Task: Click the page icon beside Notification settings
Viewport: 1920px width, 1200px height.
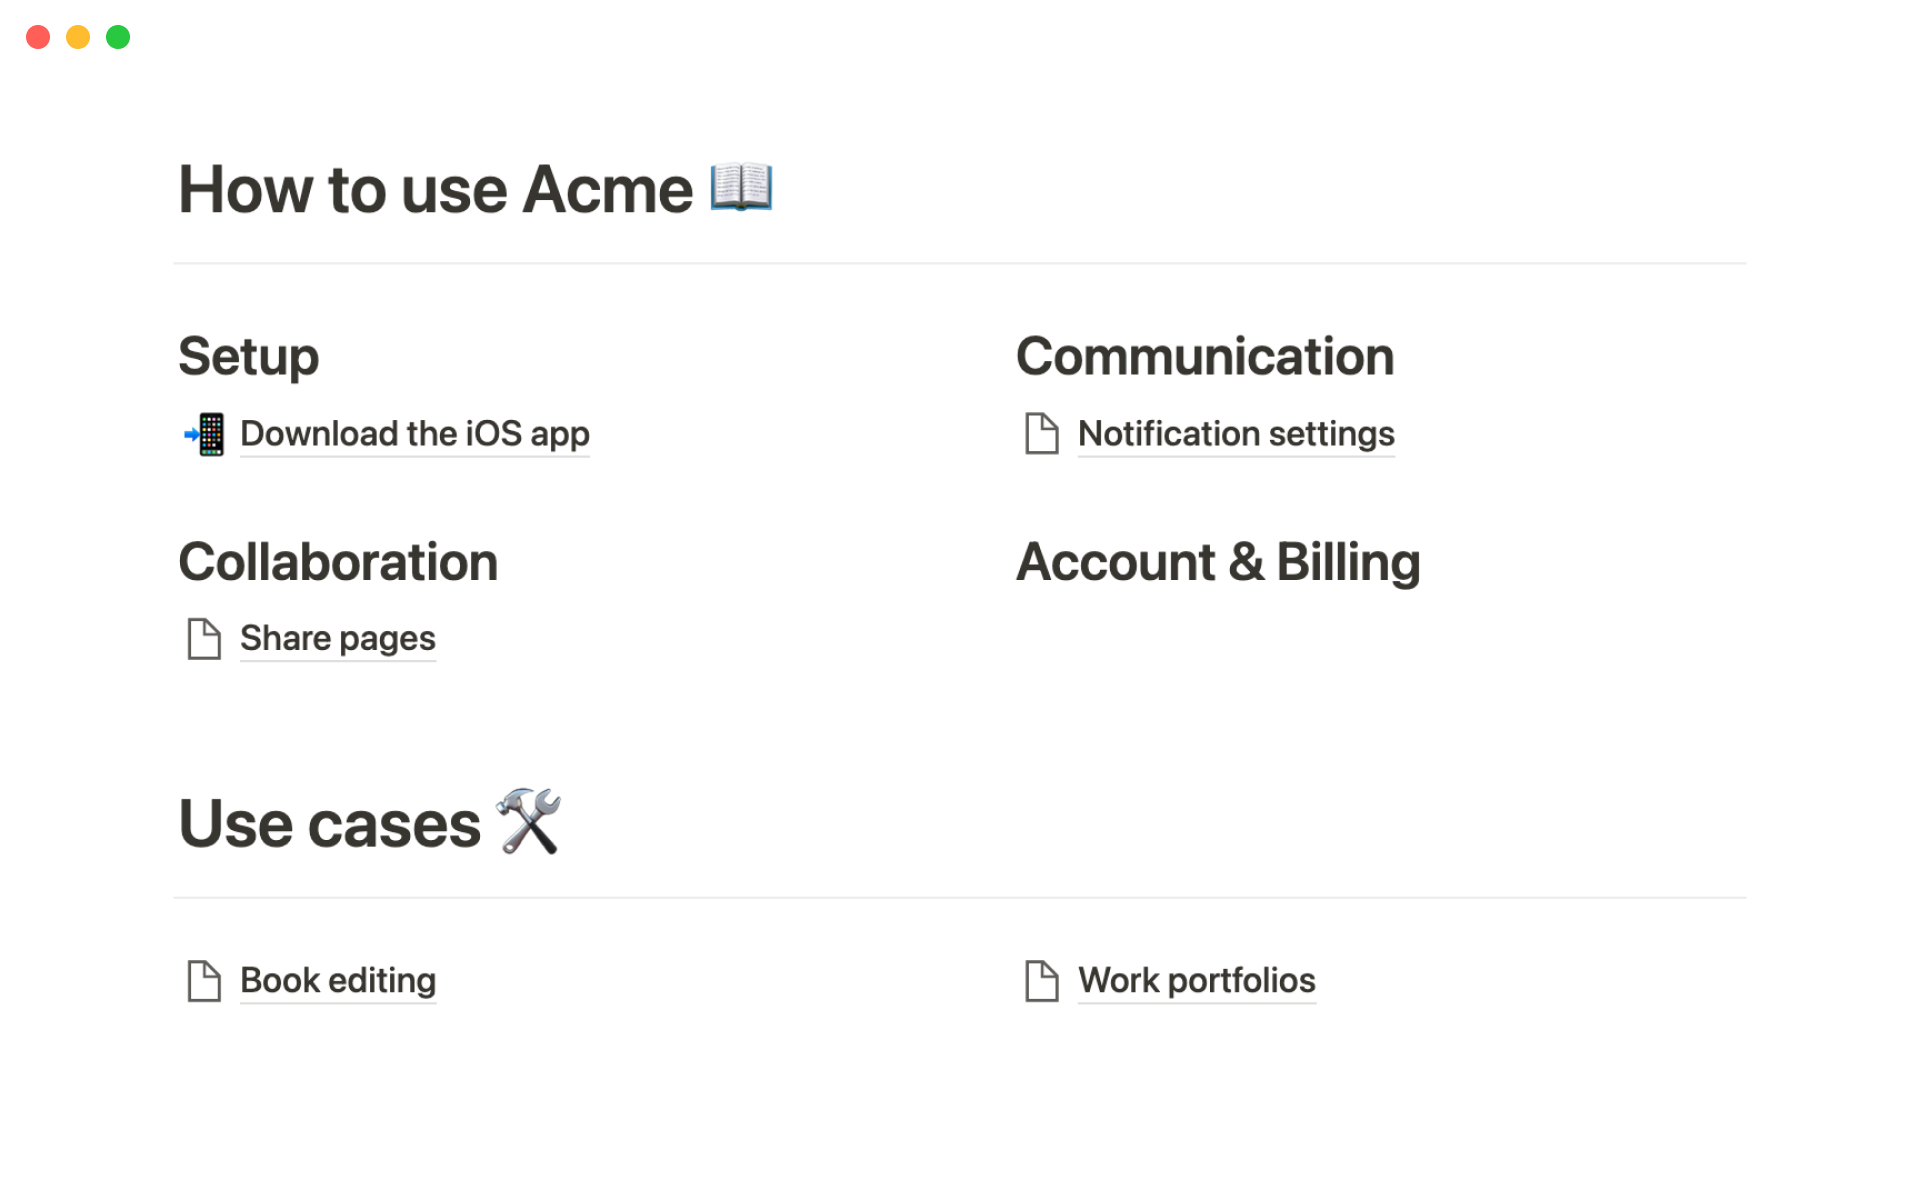Action: pyautogui.click(x=1041, y=434)
